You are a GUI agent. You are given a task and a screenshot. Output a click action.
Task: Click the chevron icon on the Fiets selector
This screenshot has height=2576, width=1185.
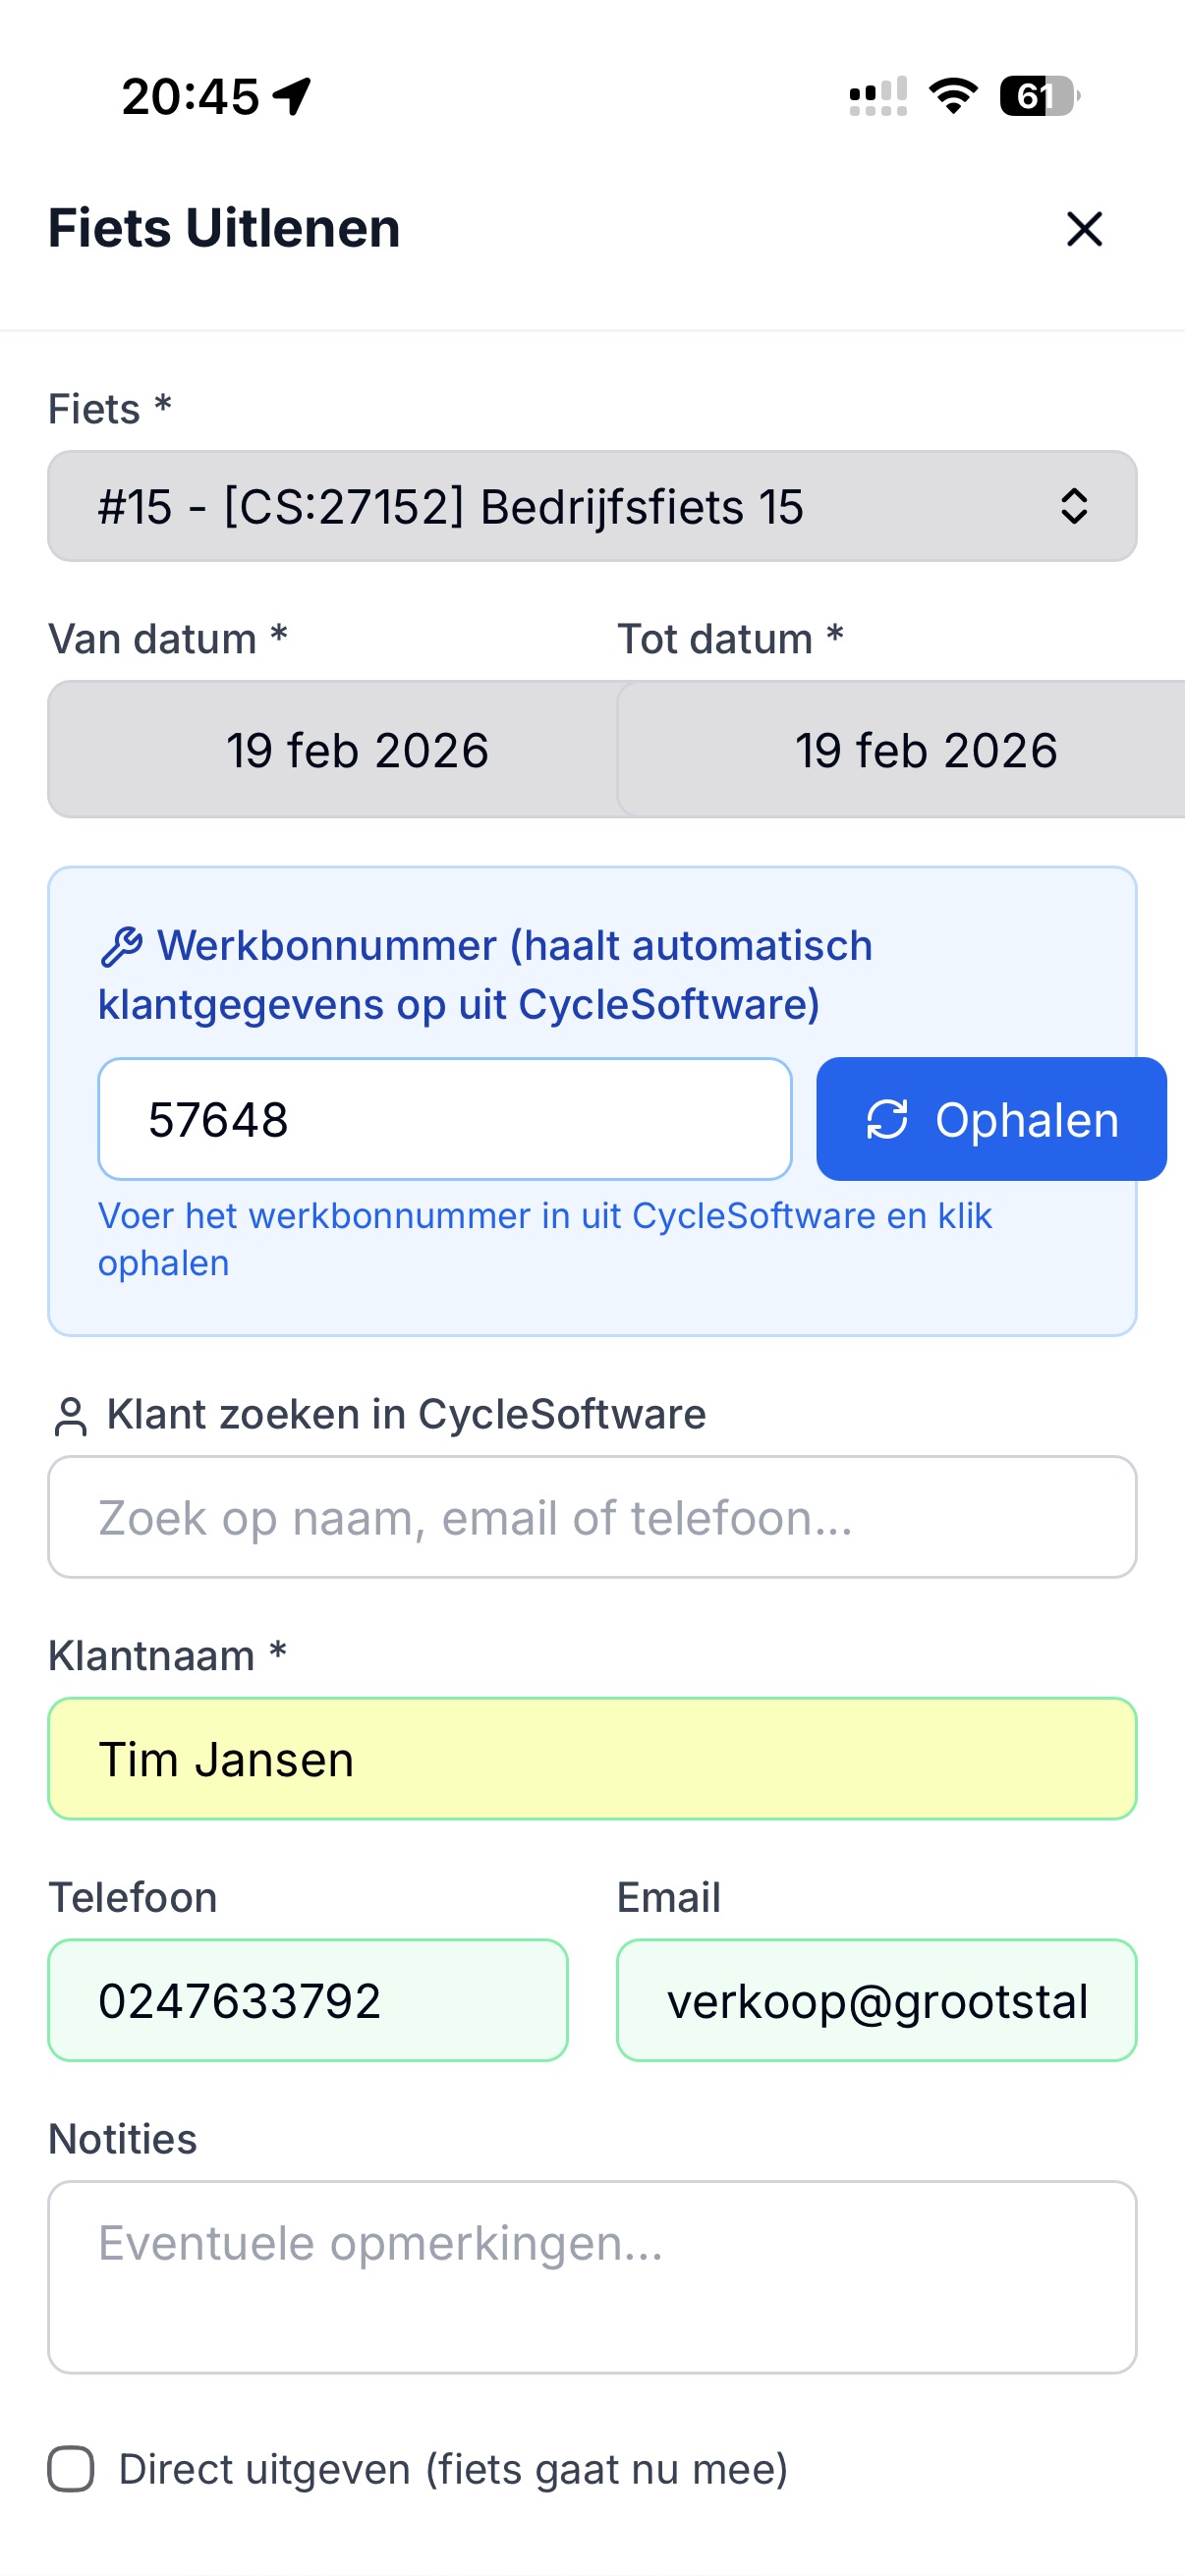tap(1073, 506)
